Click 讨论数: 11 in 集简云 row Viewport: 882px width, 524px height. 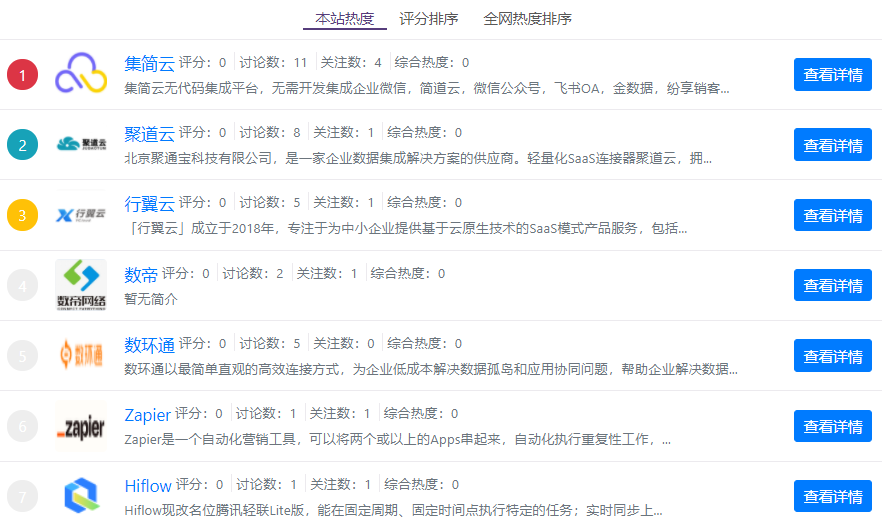point(273,62)
